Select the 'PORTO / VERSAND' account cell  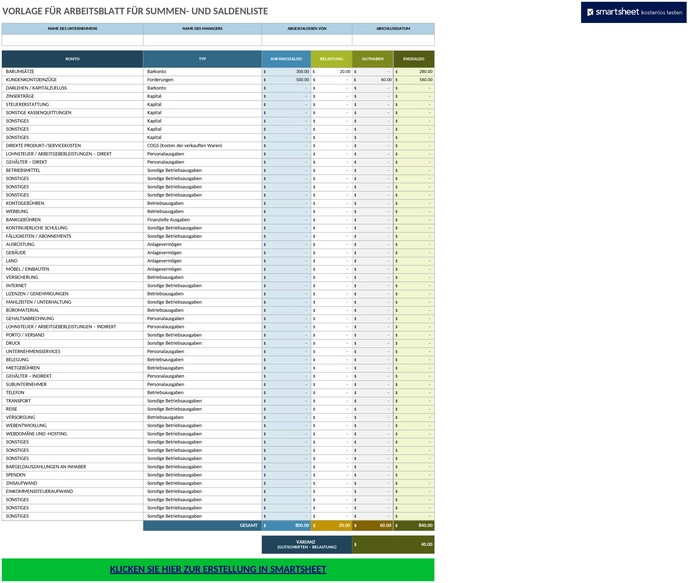point(72,335)
